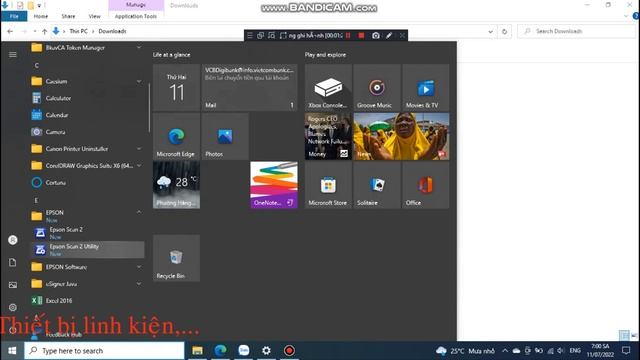Open Excel 2016 from the app list

click(x=87, y=300)
